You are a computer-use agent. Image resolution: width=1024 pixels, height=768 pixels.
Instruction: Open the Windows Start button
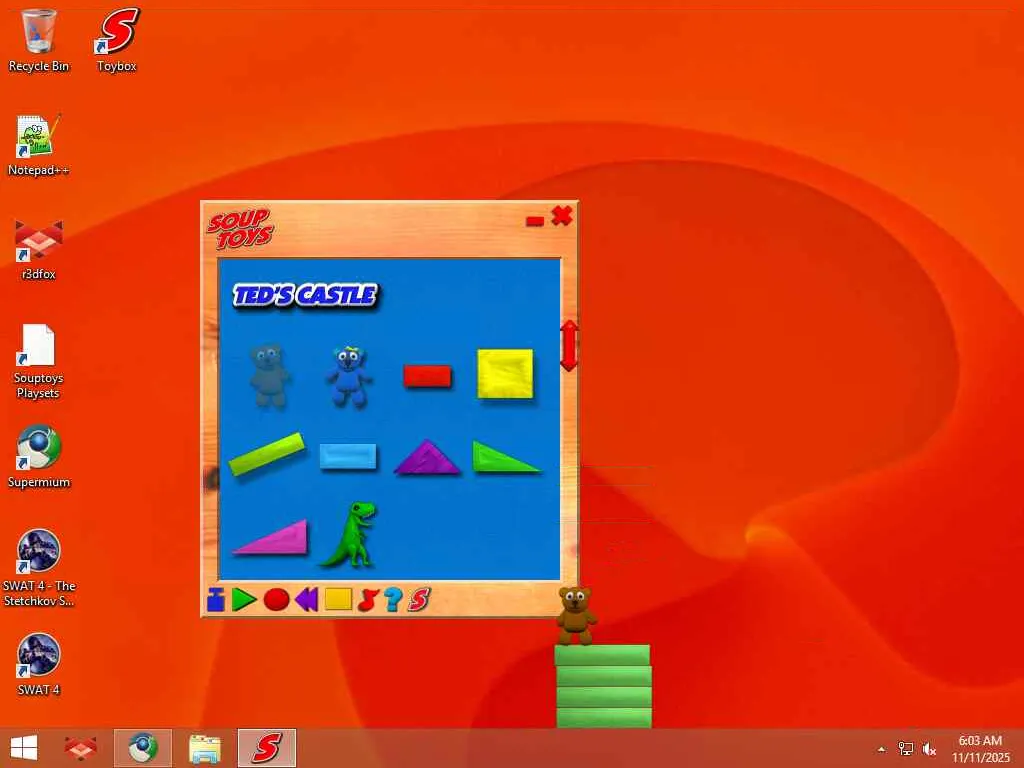click(x=24, y=748)
